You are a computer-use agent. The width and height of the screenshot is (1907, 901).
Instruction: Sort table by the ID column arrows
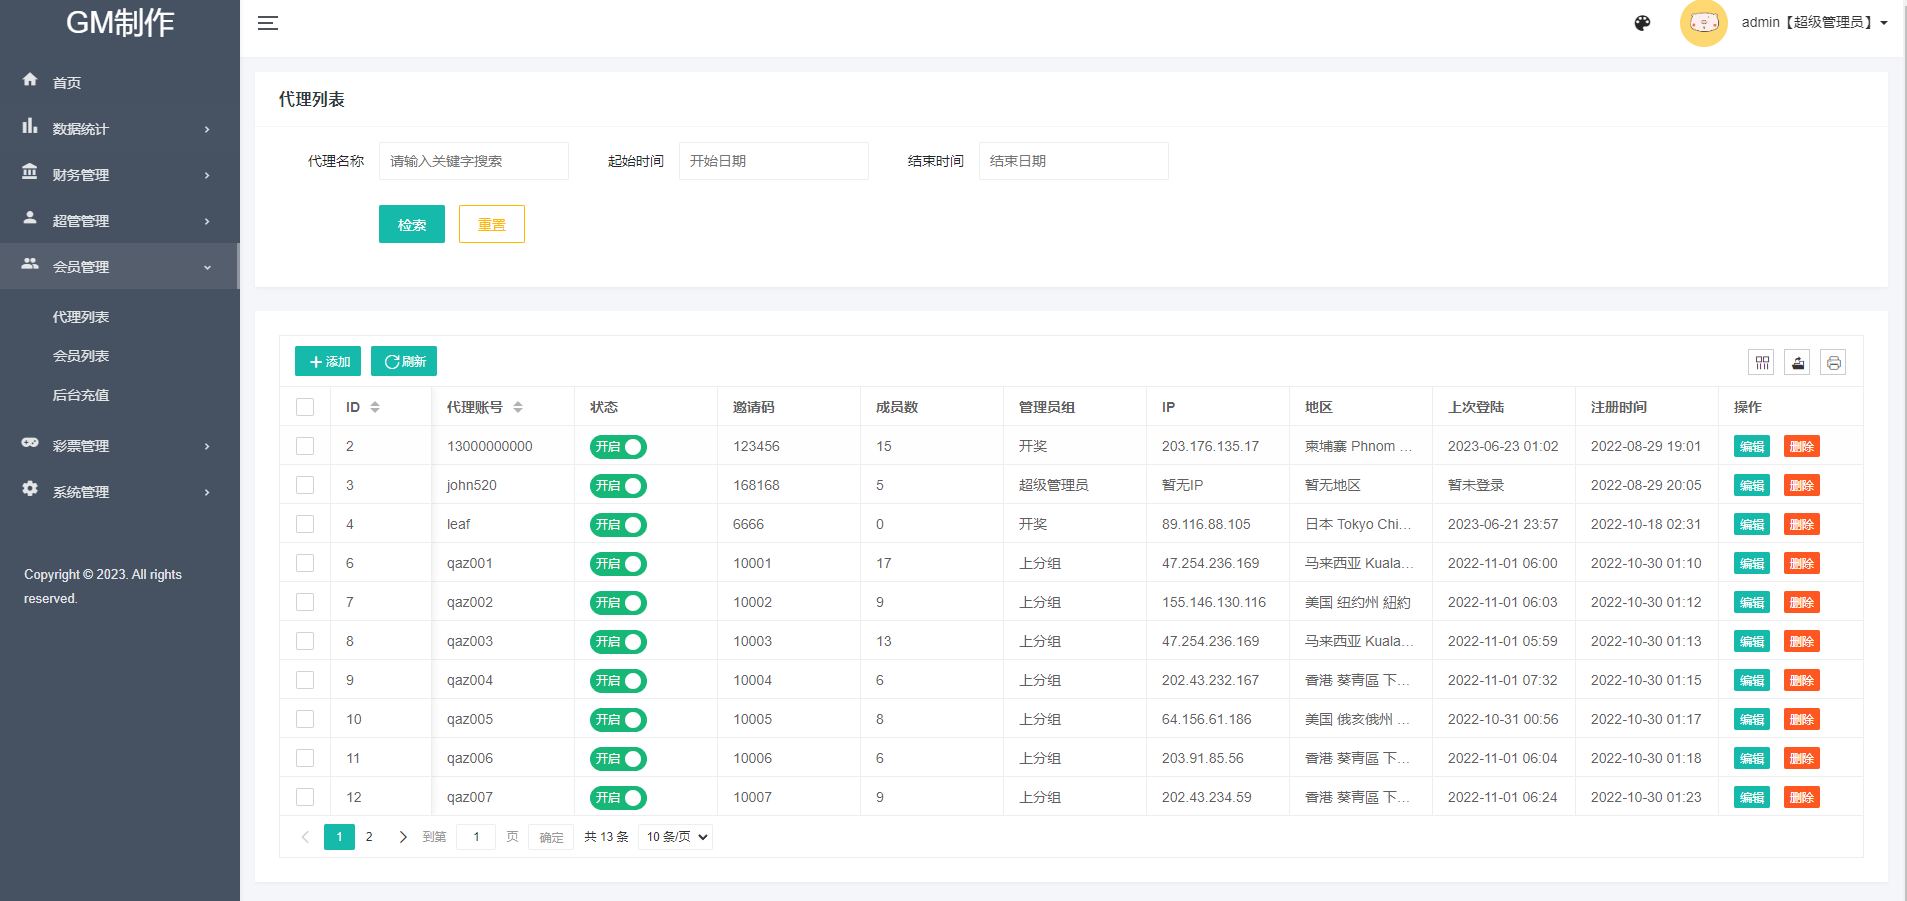tap(375, 407)
